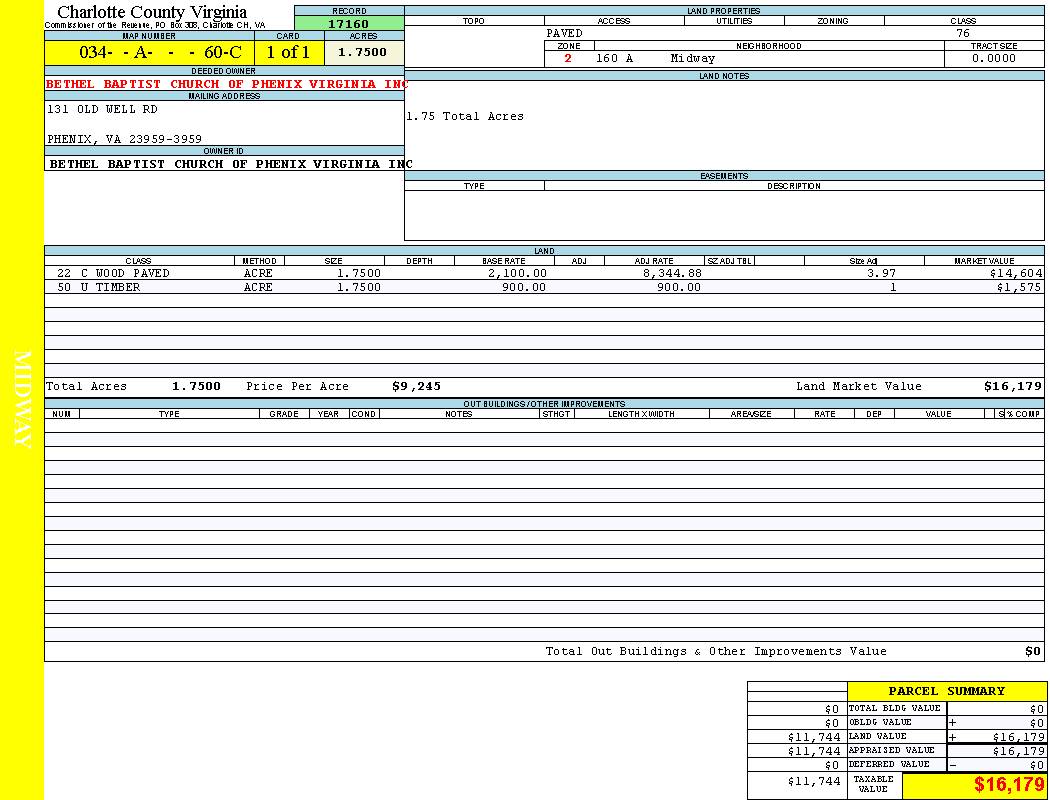Click the market value $14,604 cell
Image resolution: width=1050 pixels, height=800 pixels.
pyautogui.click(x=1015, y=273)
